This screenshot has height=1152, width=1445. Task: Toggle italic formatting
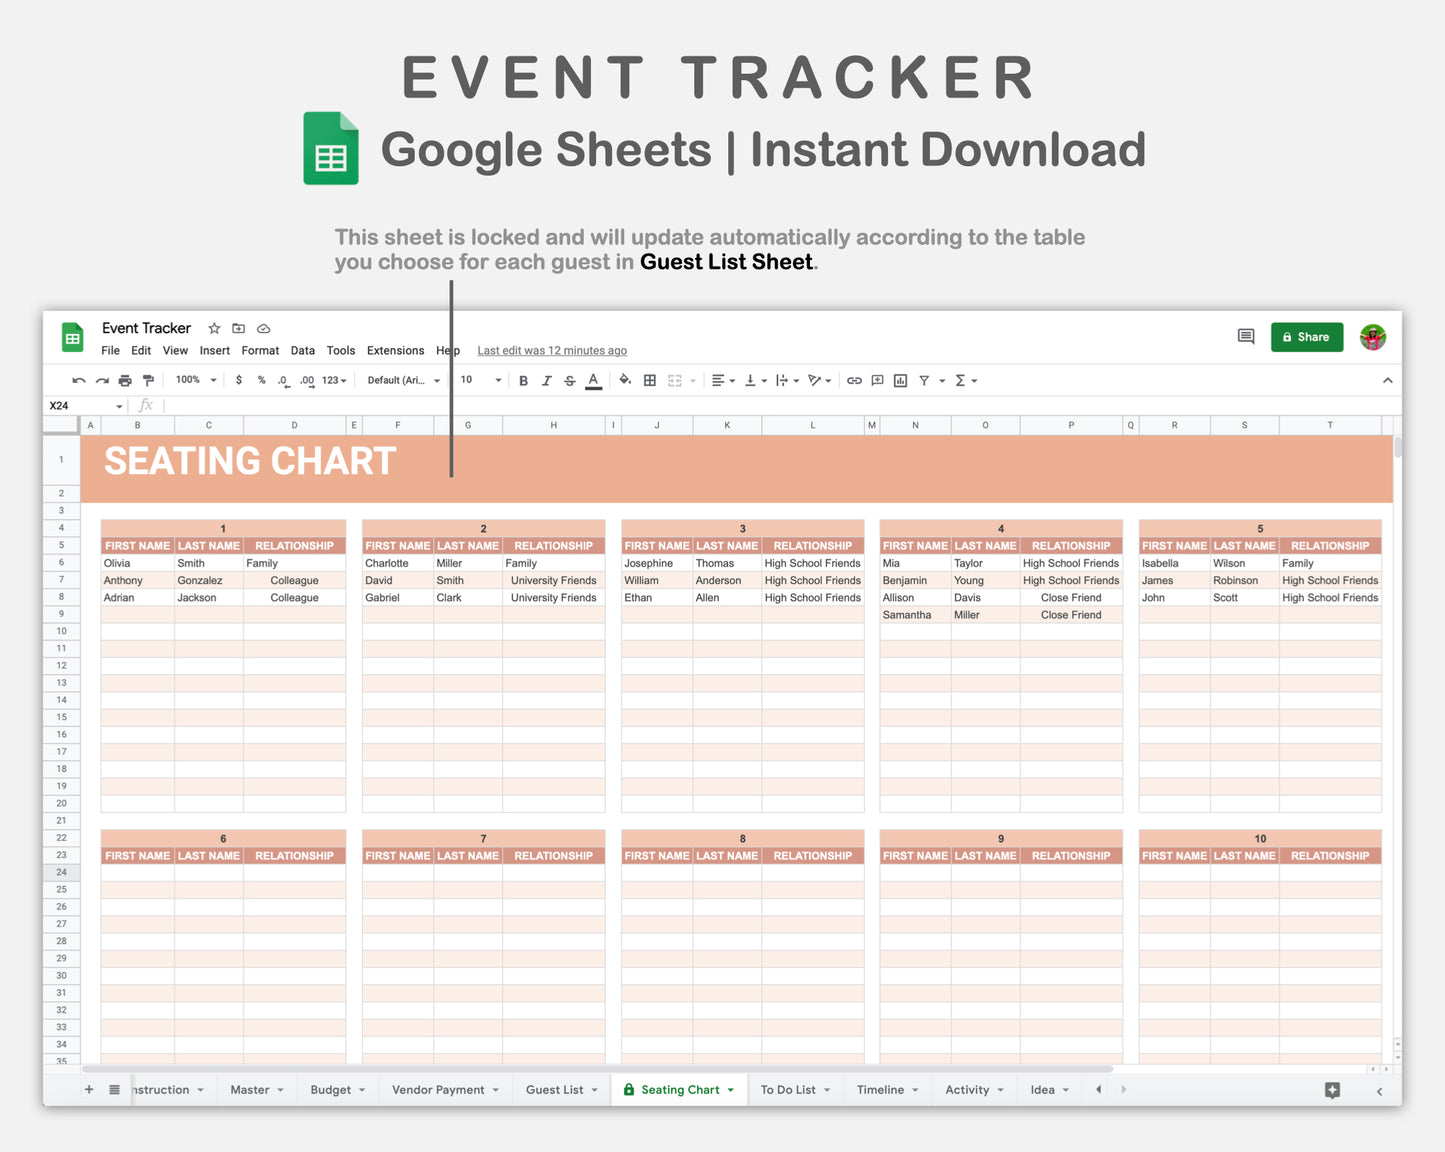point(546,380)
